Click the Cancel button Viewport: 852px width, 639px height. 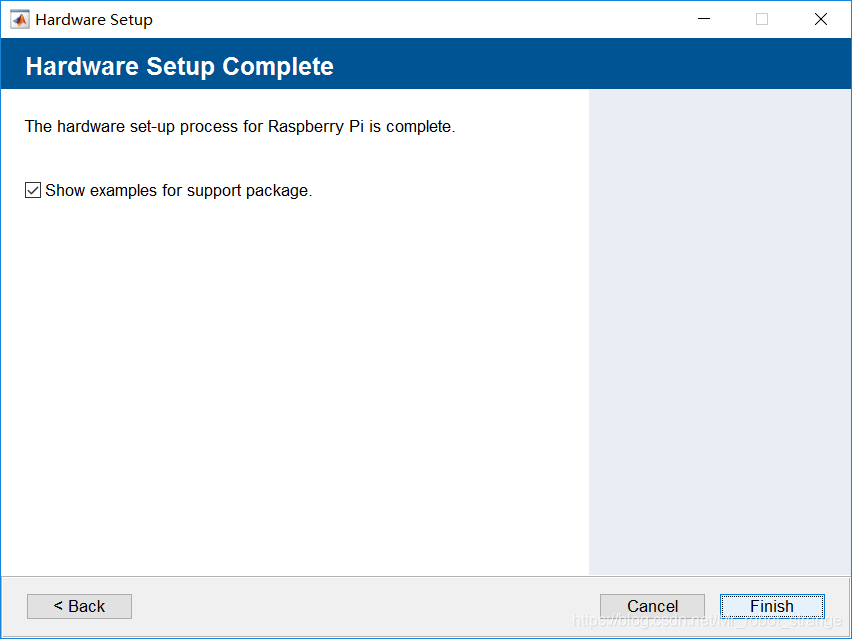tap(652, 606)
